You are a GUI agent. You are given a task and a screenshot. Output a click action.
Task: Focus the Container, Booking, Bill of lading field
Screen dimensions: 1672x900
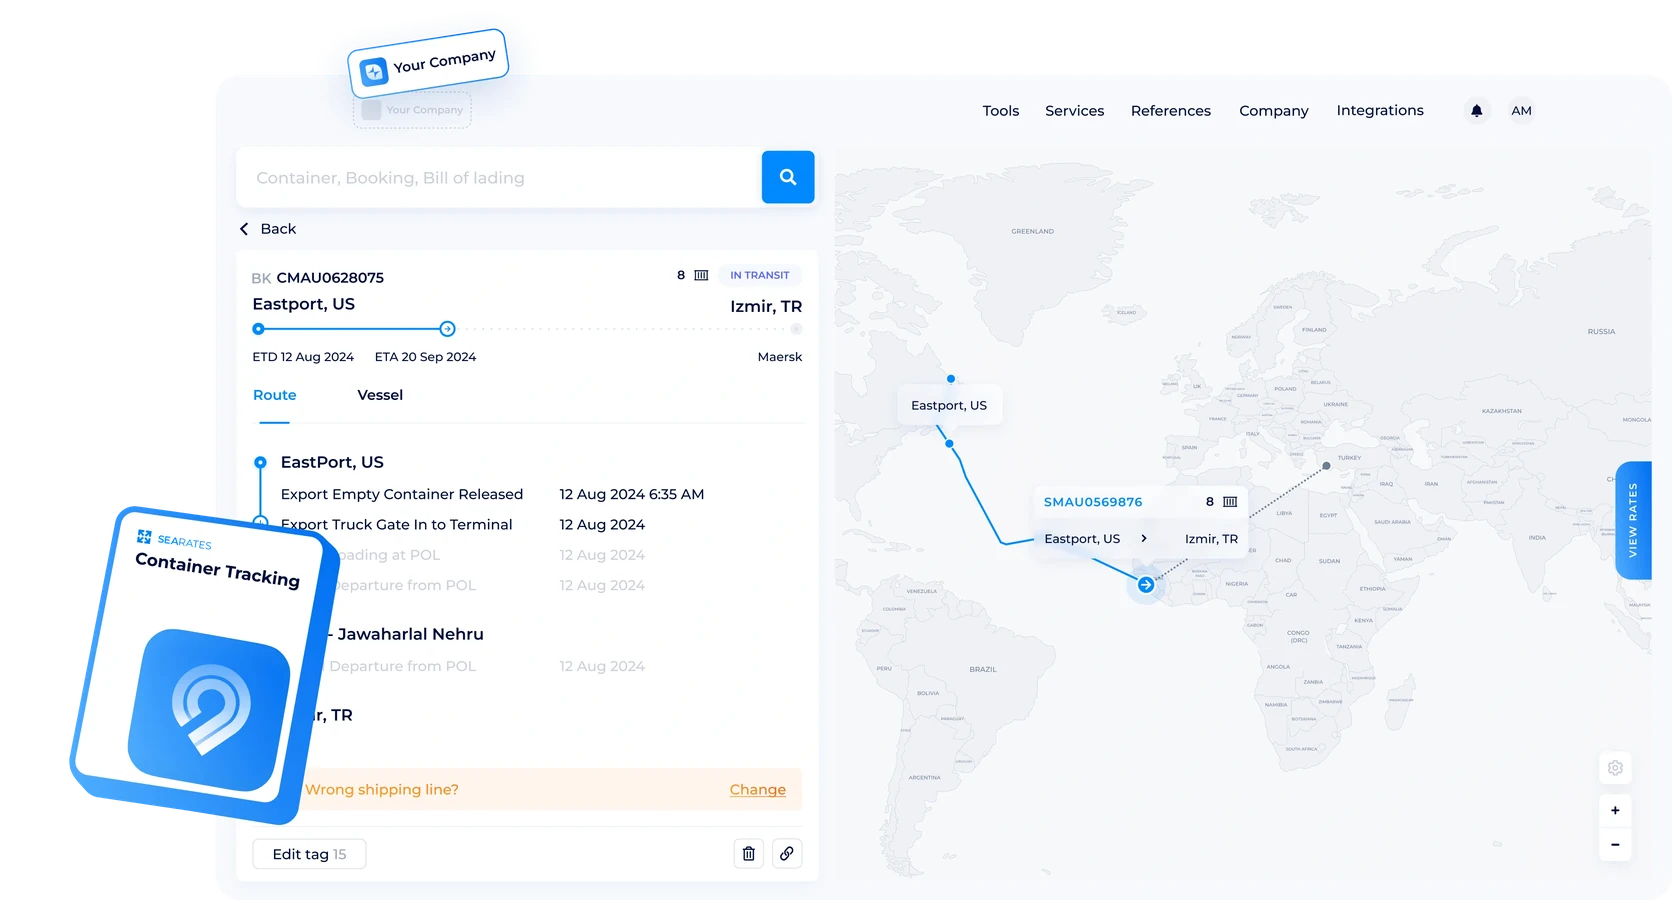pyautogui.click(x=499, y=177)
